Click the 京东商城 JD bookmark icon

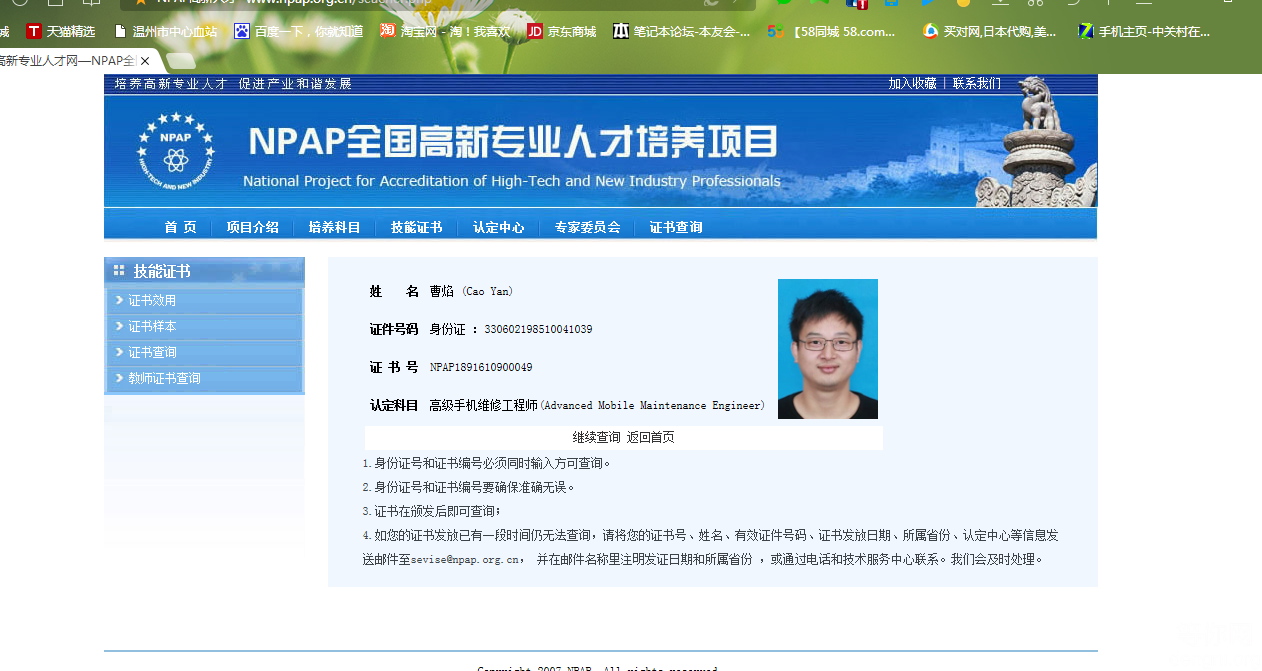(535, 31)
